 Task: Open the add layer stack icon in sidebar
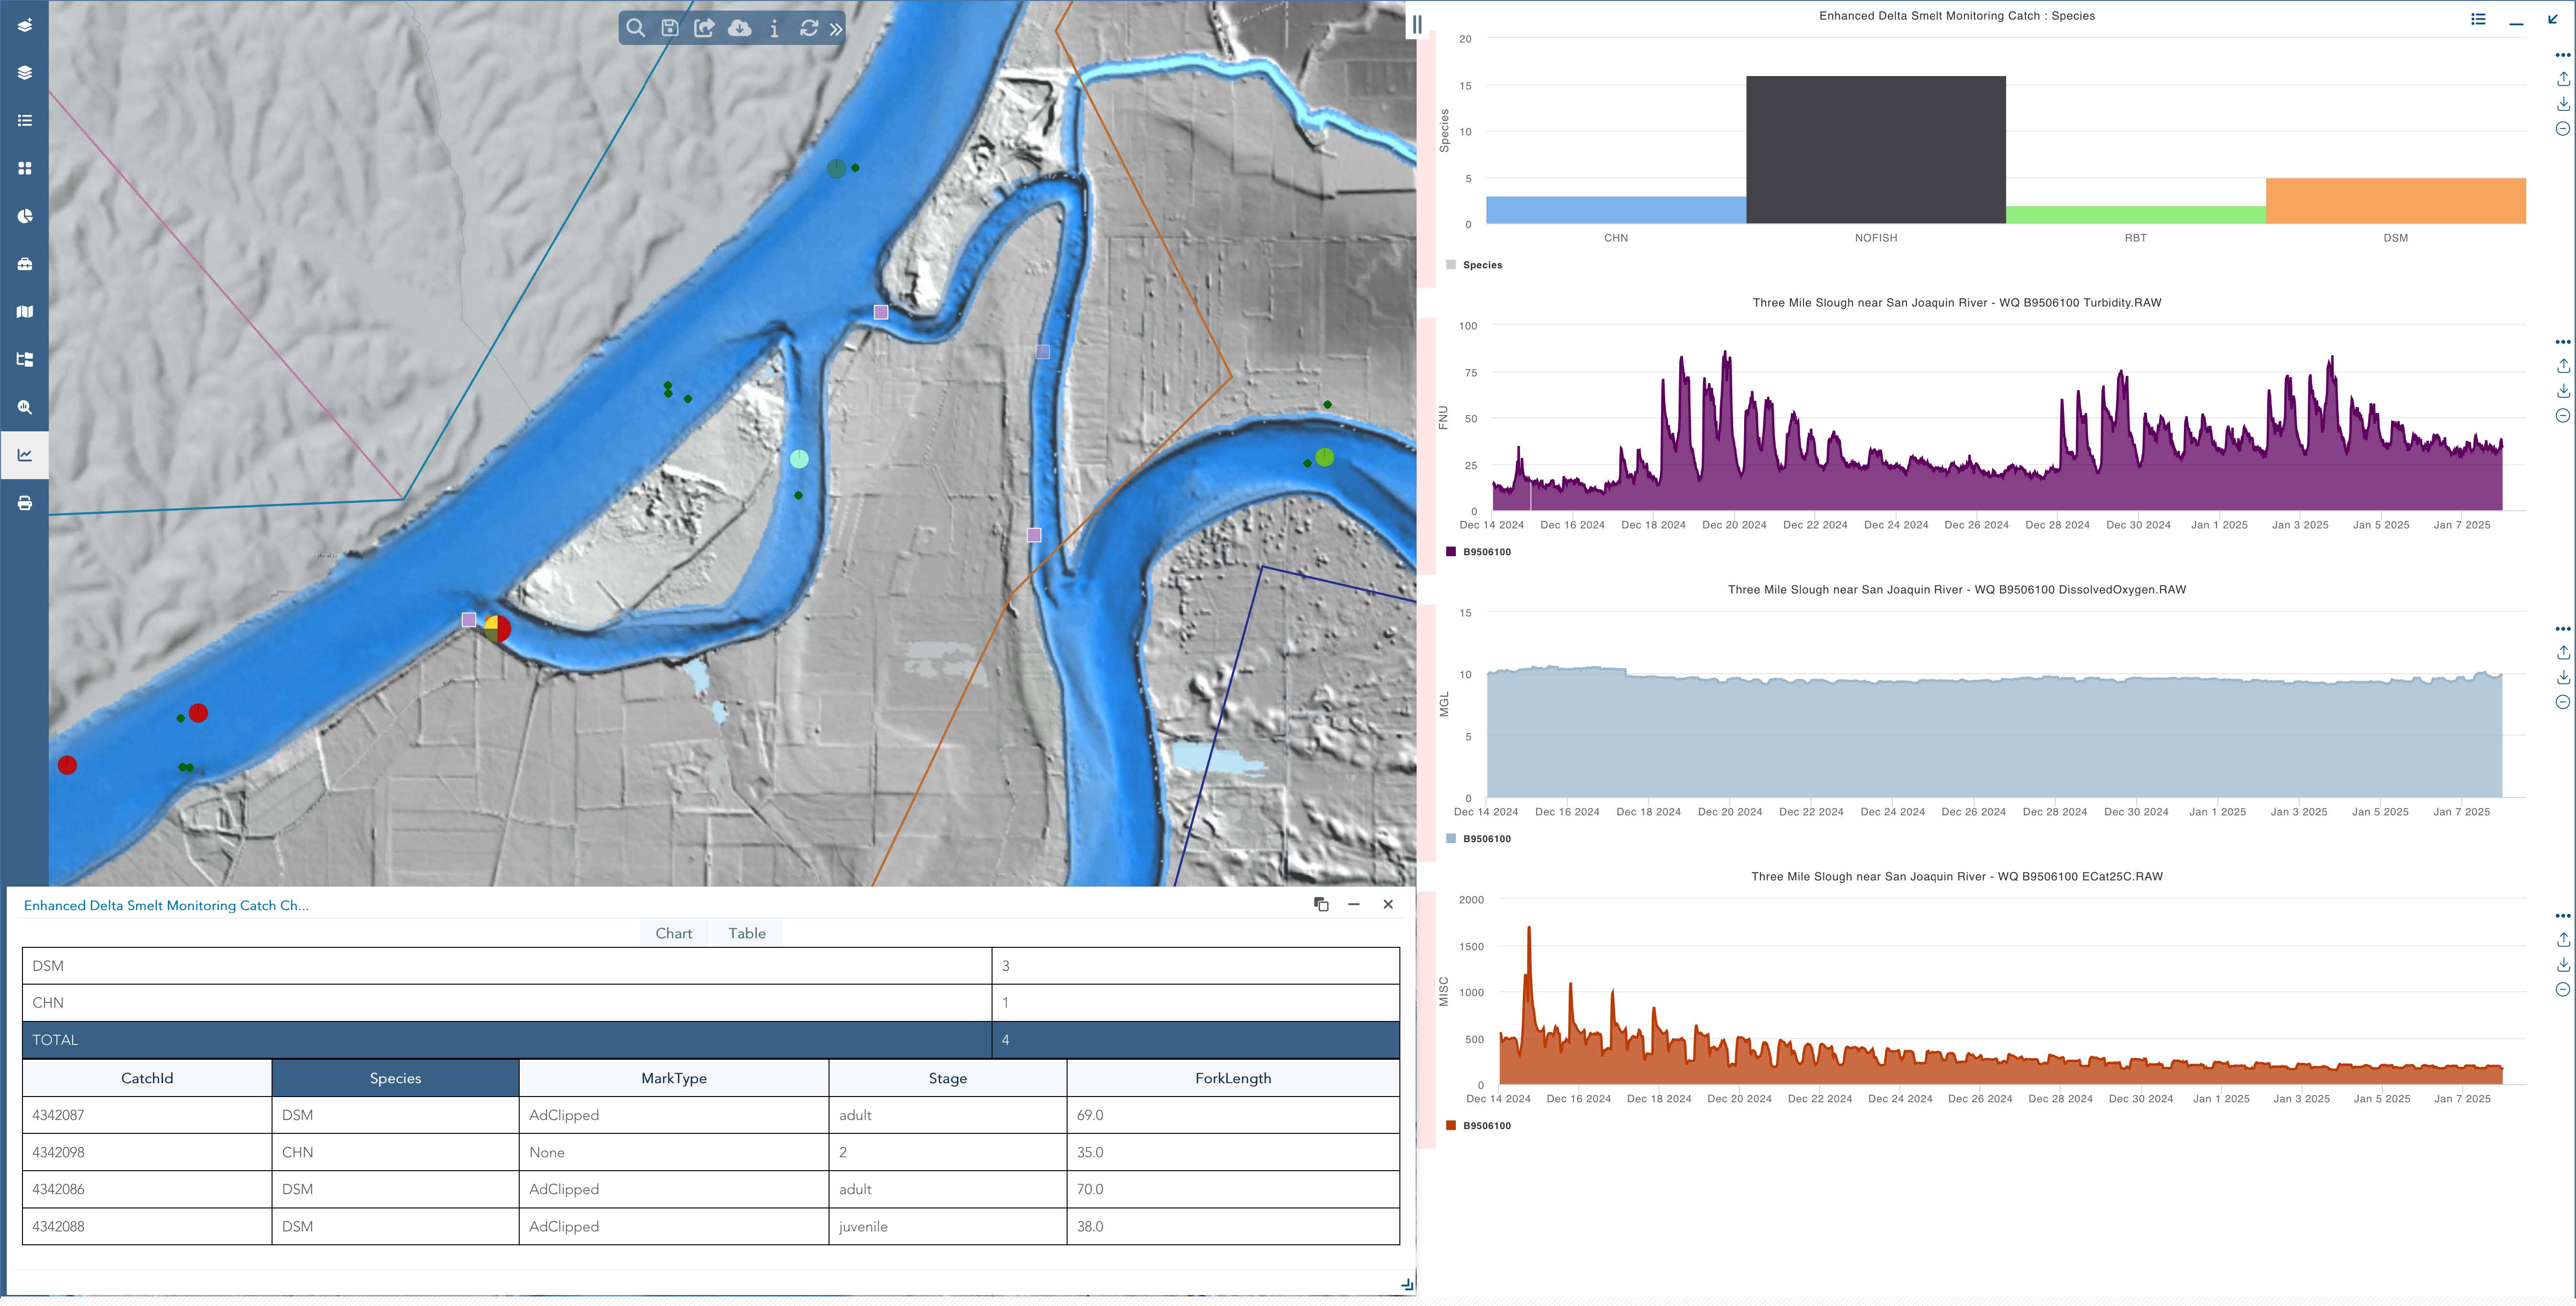(x=25, y=25)
